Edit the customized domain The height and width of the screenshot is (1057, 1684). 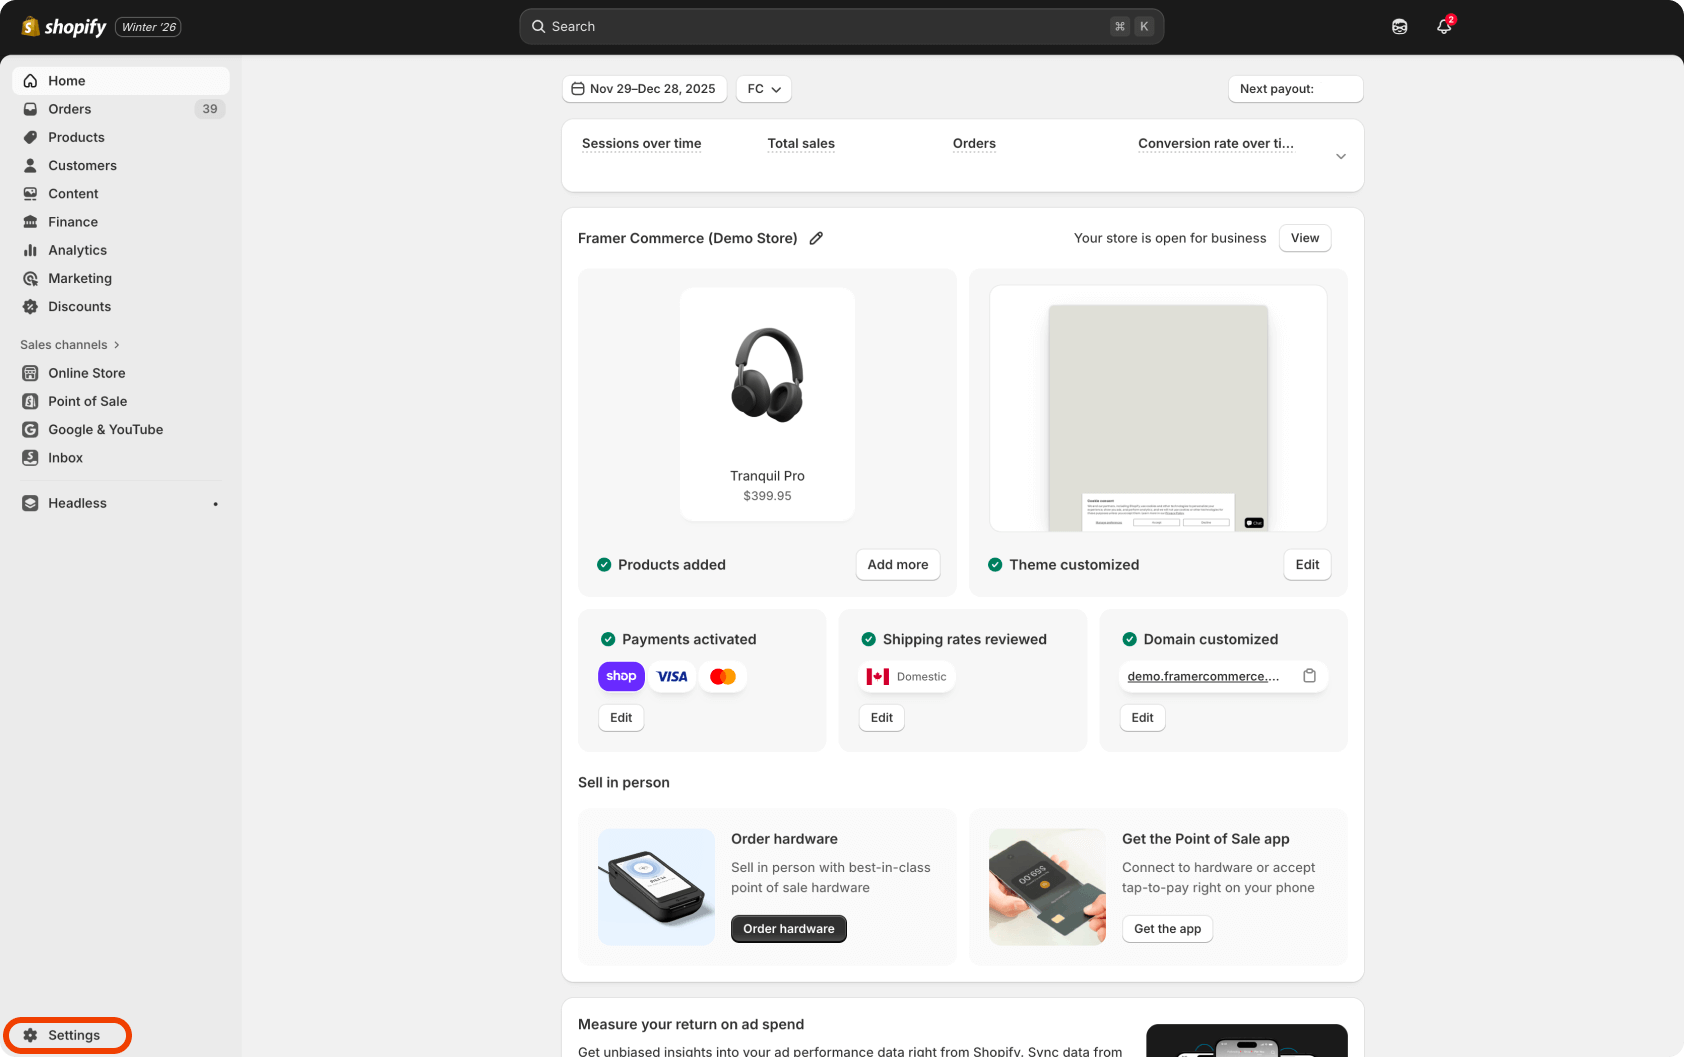point(1142,718)
